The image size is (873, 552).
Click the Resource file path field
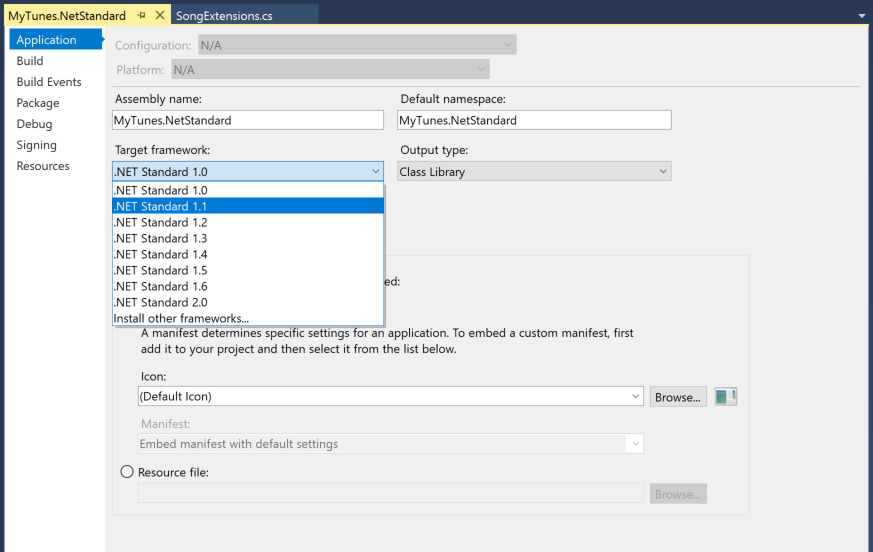click(390, 494)
